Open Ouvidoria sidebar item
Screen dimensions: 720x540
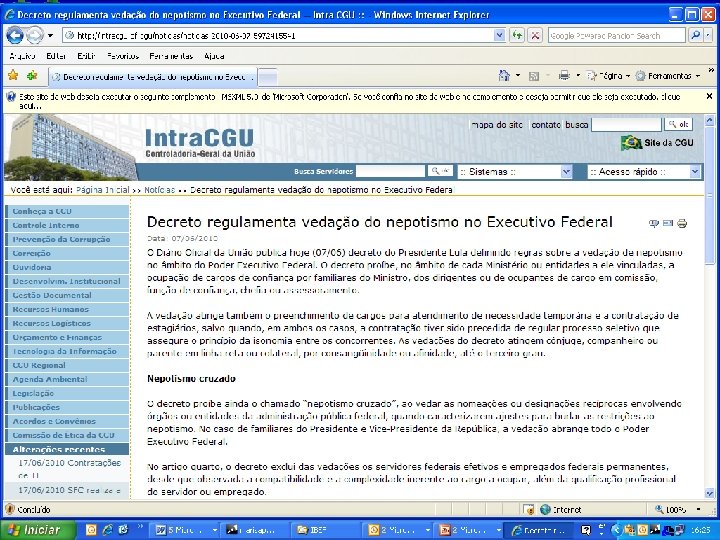click(67, 267)
